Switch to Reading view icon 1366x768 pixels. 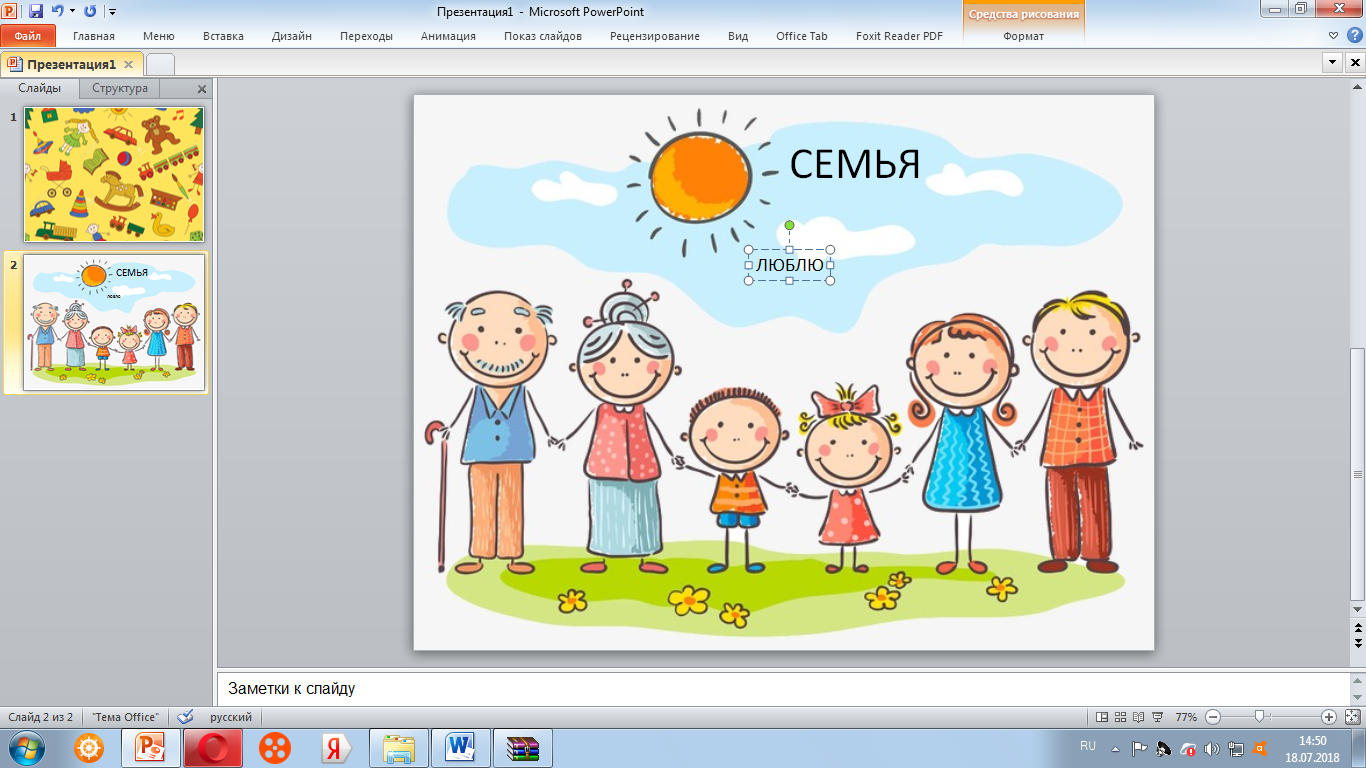[x=1138, y=717]
